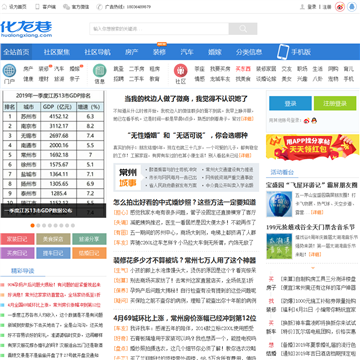Open headline 4月69城环比上涨
Viewport: 360px width, 360px height.
pyautogui.click(x=185, y=317)
